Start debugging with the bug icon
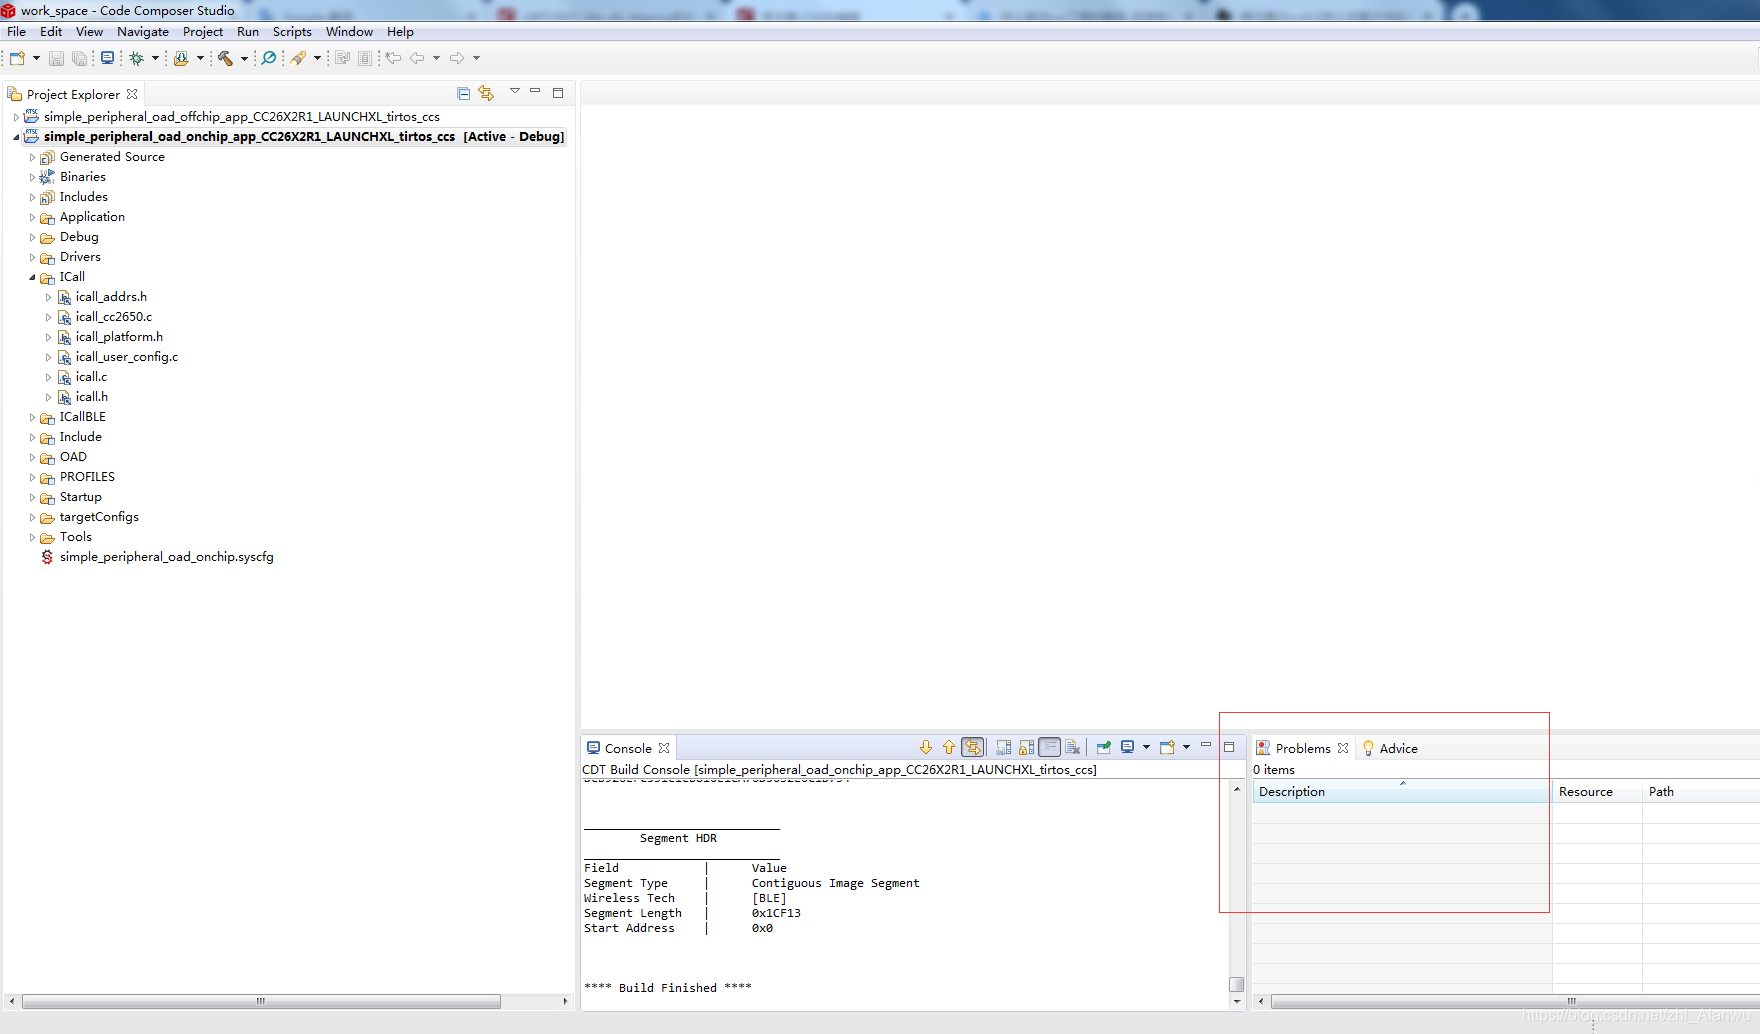The image size is (1760, 1034). tap(137, 58)
